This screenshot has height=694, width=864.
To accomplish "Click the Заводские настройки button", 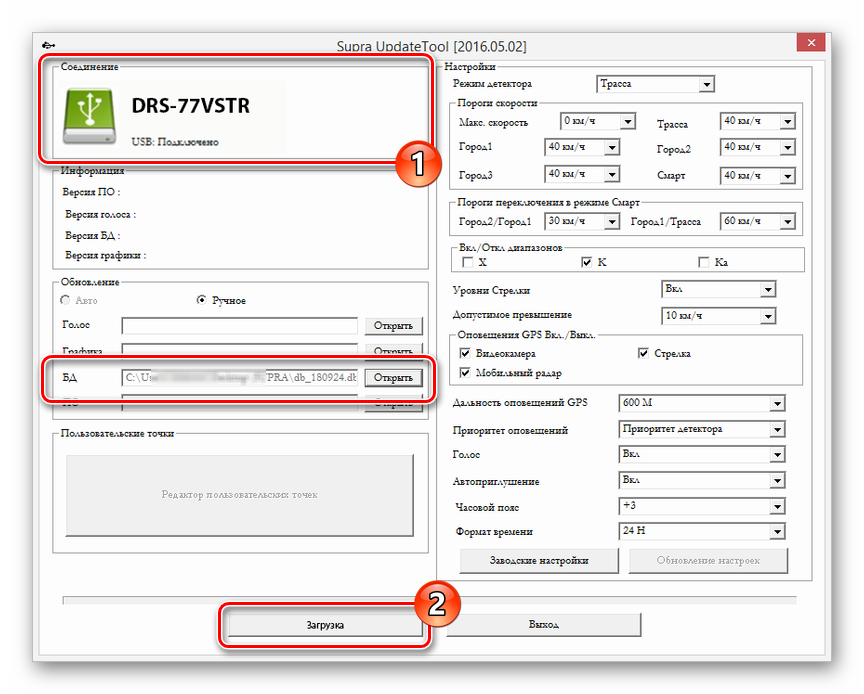I will [x=539, y=561].
